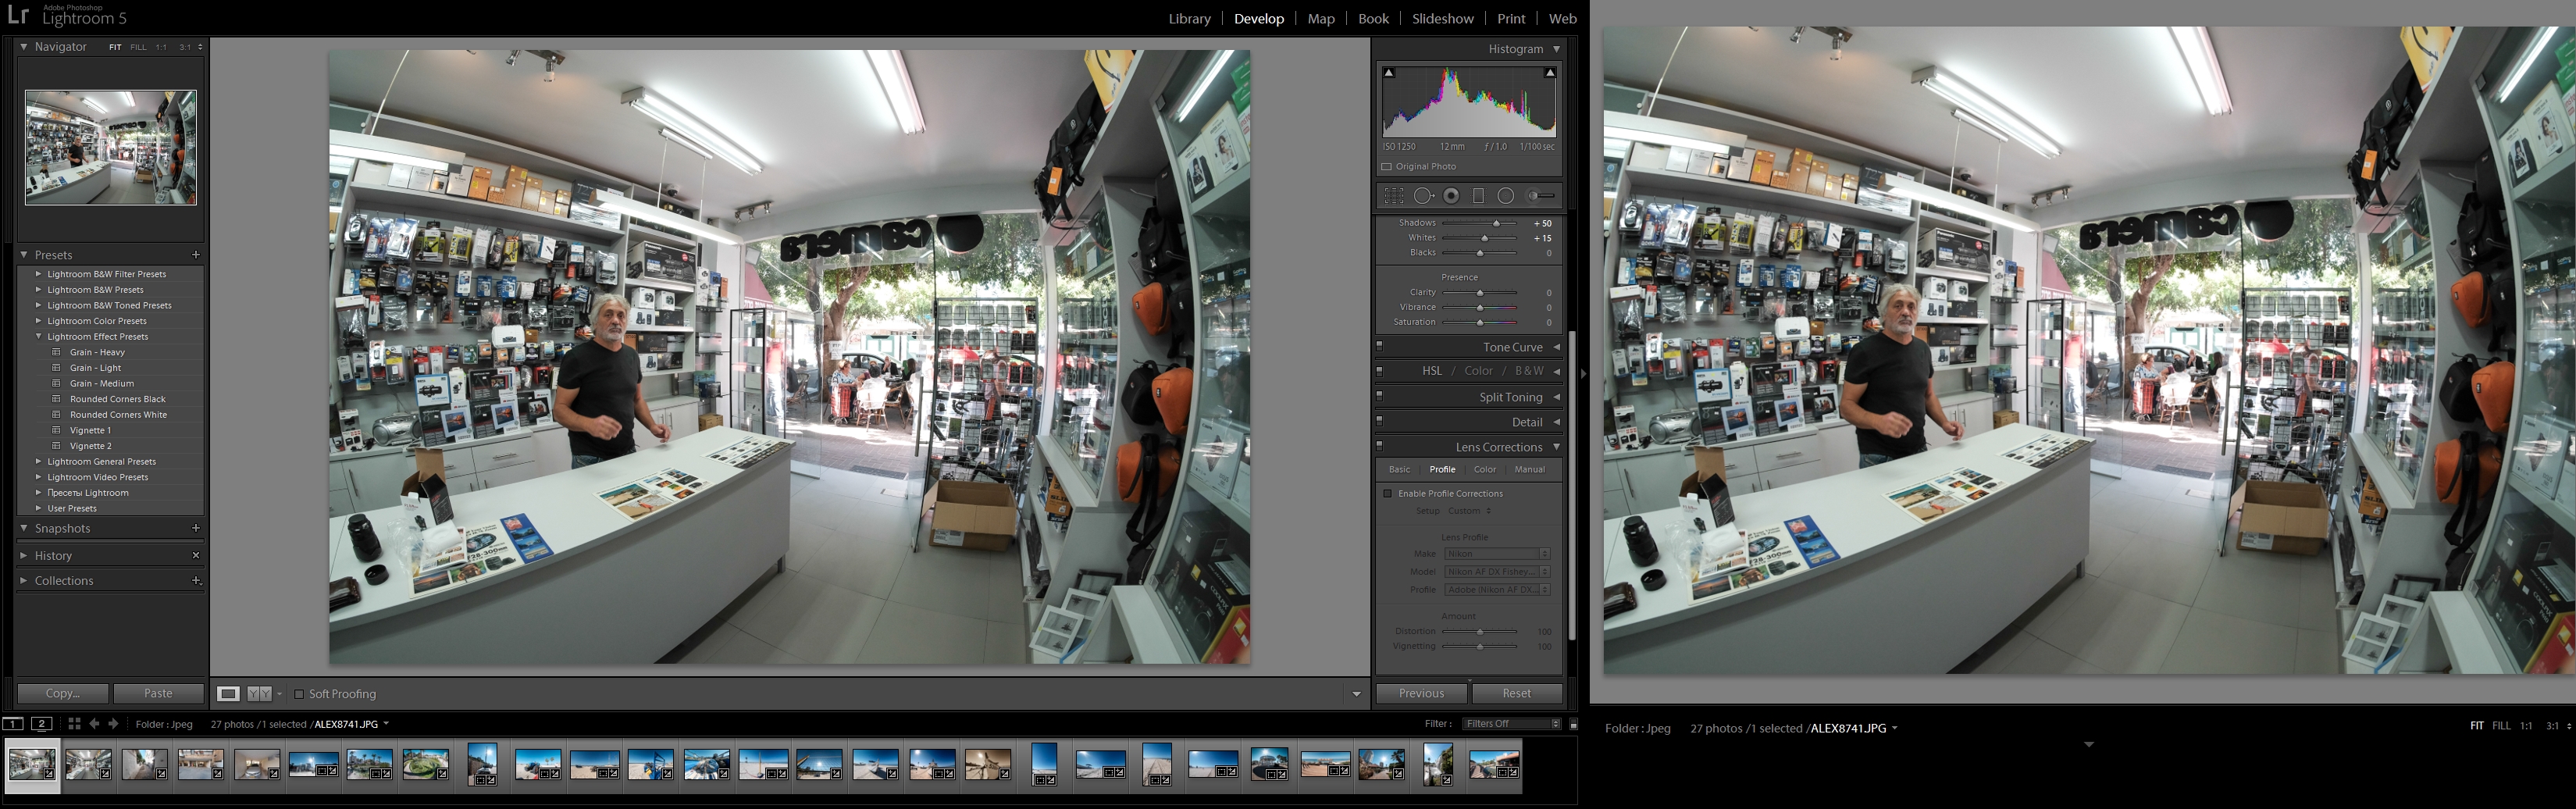Image resolution: width=2576 pixels, height=809 pixels.
Task: Open the Map module
Action: pos(1321,18)
